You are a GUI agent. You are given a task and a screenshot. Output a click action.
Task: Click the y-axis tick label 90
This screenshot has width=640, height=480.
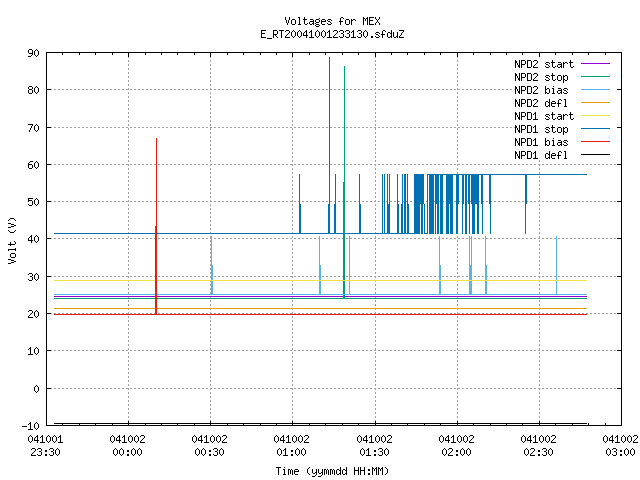(33, 53)
